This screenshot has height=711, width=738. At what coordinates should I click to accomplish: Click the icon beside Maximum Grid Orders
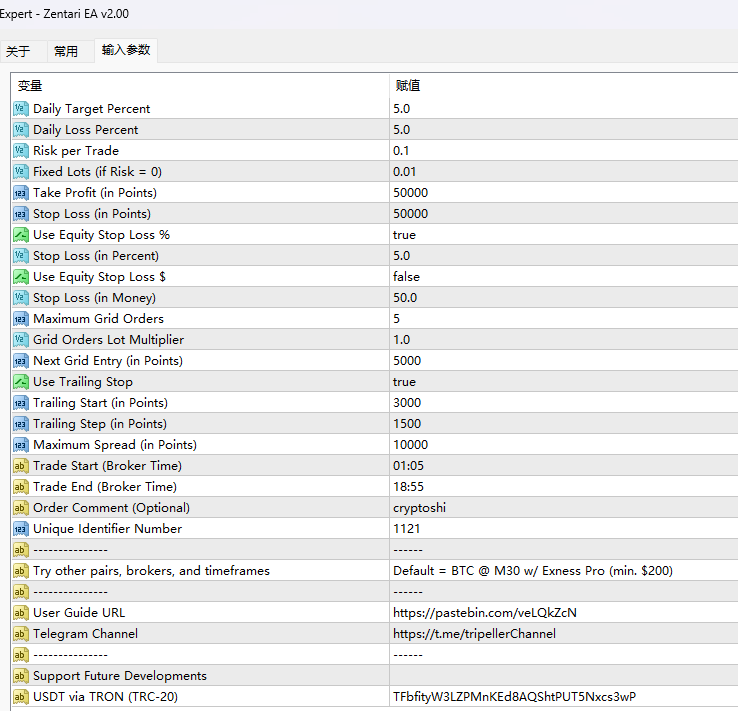click(x=21, y=318)
